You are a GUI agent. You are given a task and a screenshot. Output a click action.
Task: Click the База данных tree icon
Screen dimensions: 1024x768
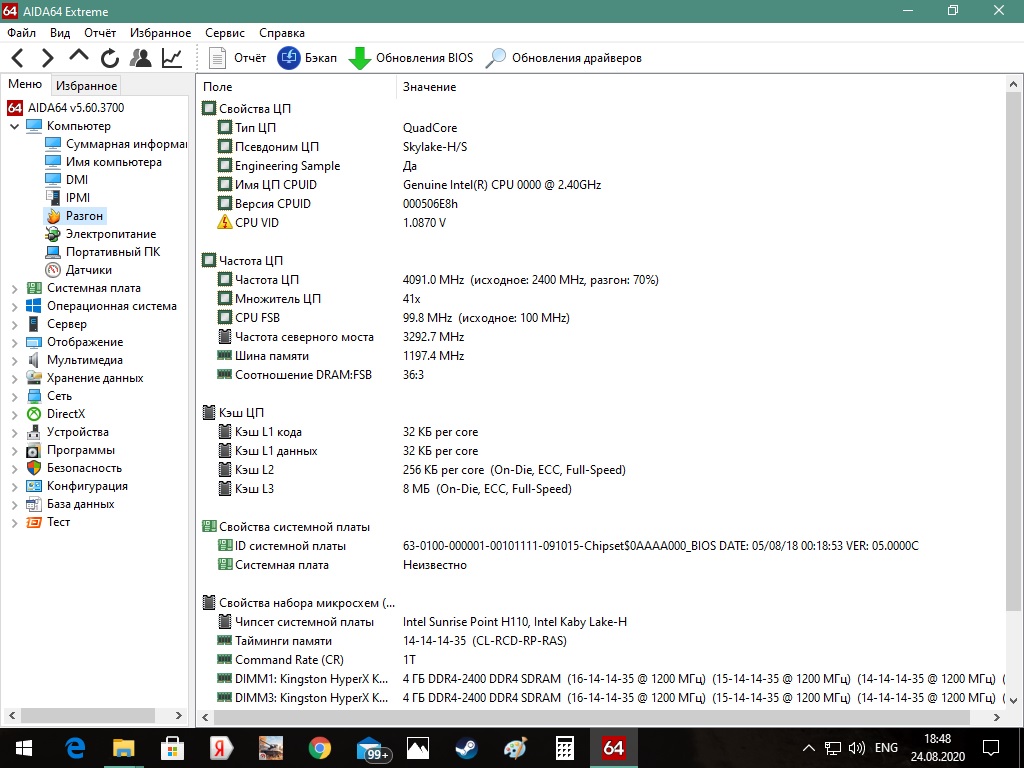(34, 504)
